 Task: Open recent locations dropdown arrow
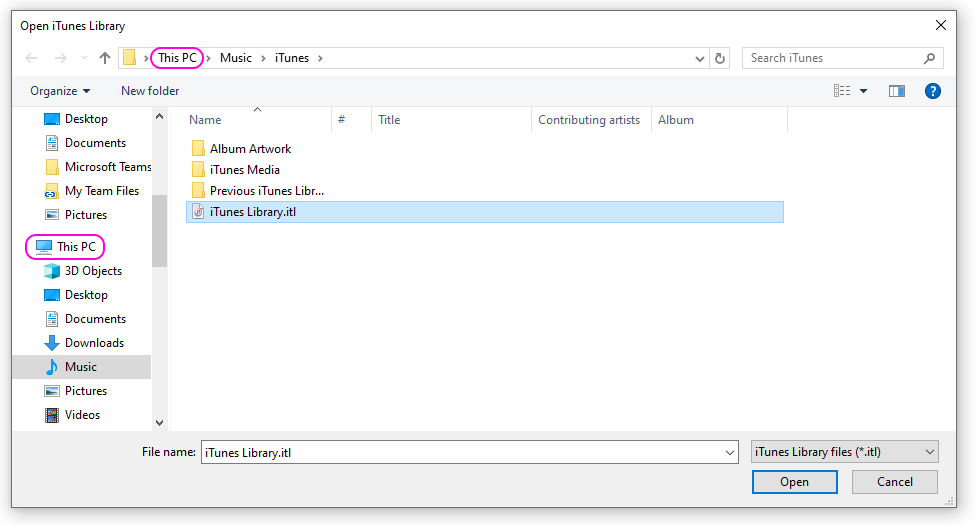coord(84,58)
